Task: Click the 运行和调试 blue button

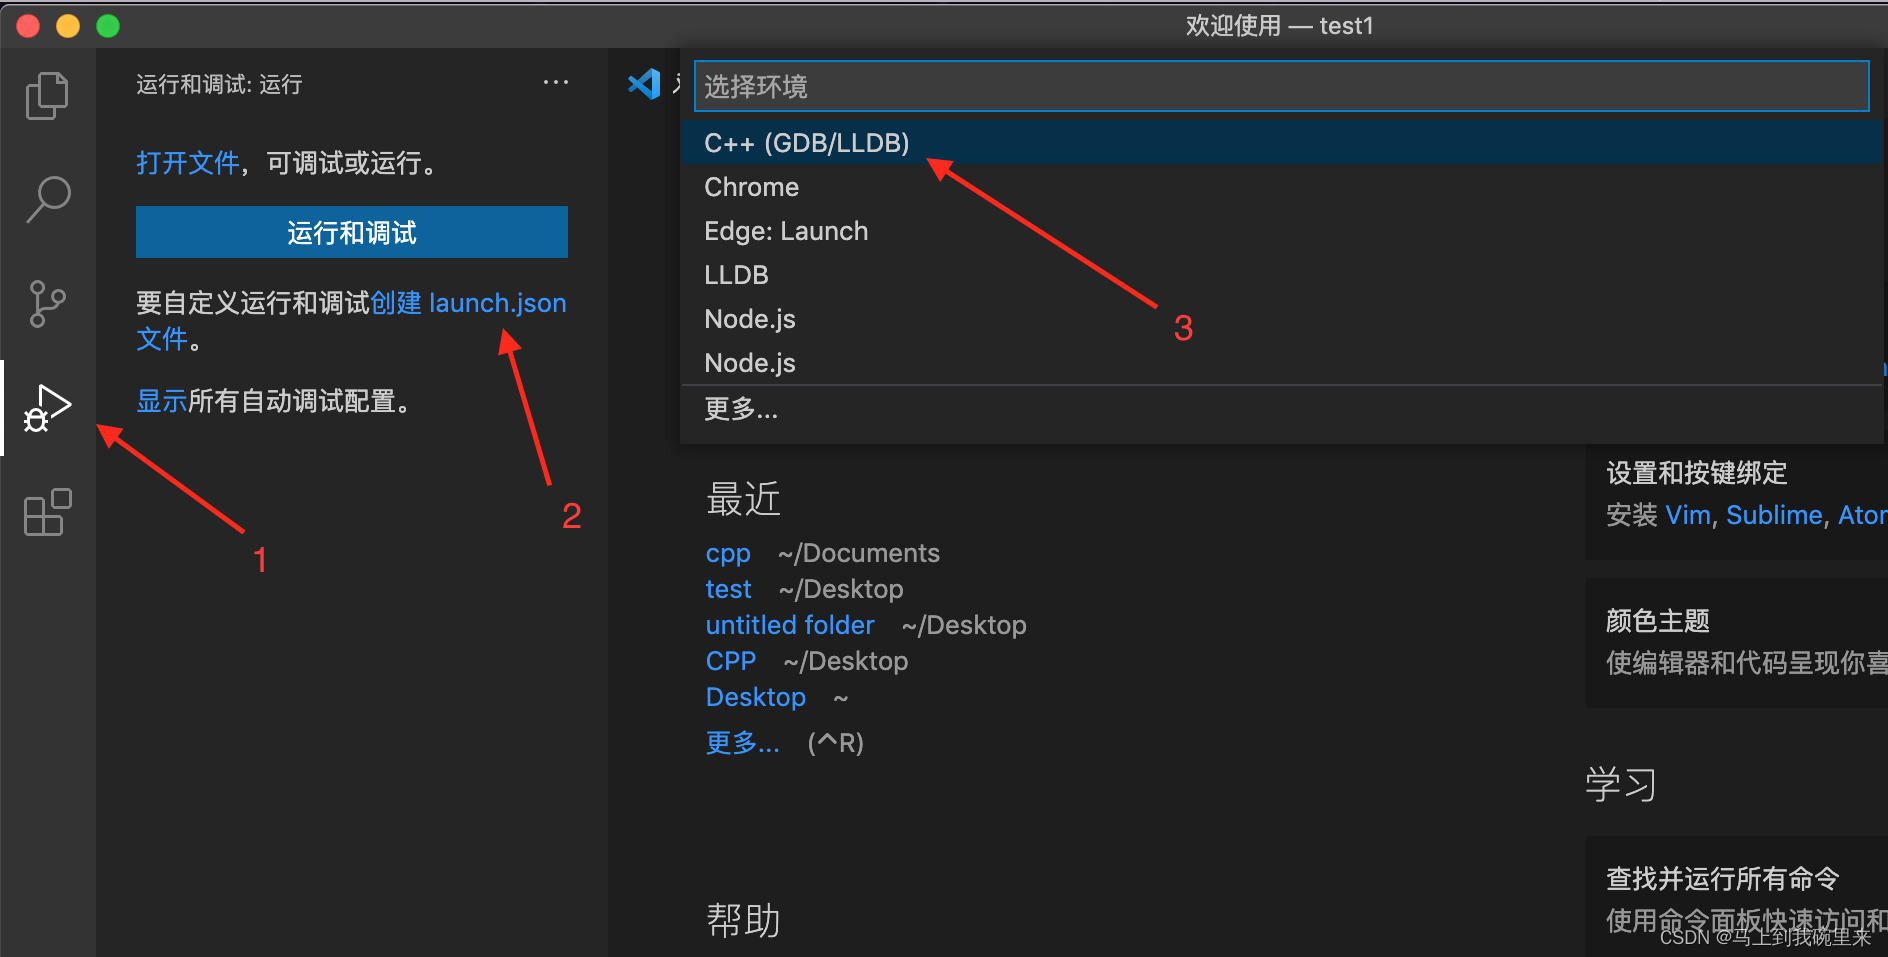Action: 352,232
